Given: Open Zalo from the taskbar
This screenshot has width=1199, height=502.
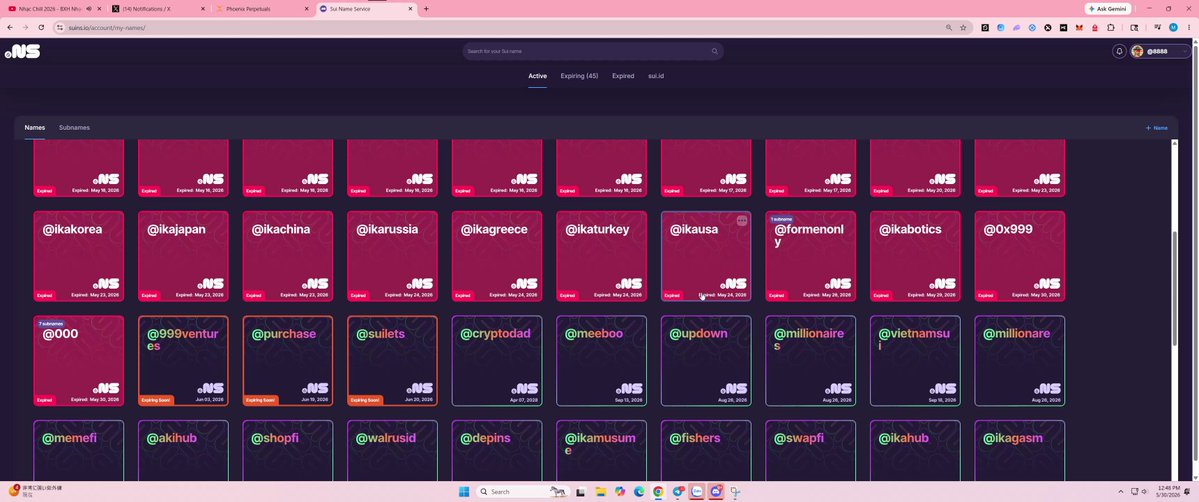Looking at the screenshot, I should click(x=697, y=491).
